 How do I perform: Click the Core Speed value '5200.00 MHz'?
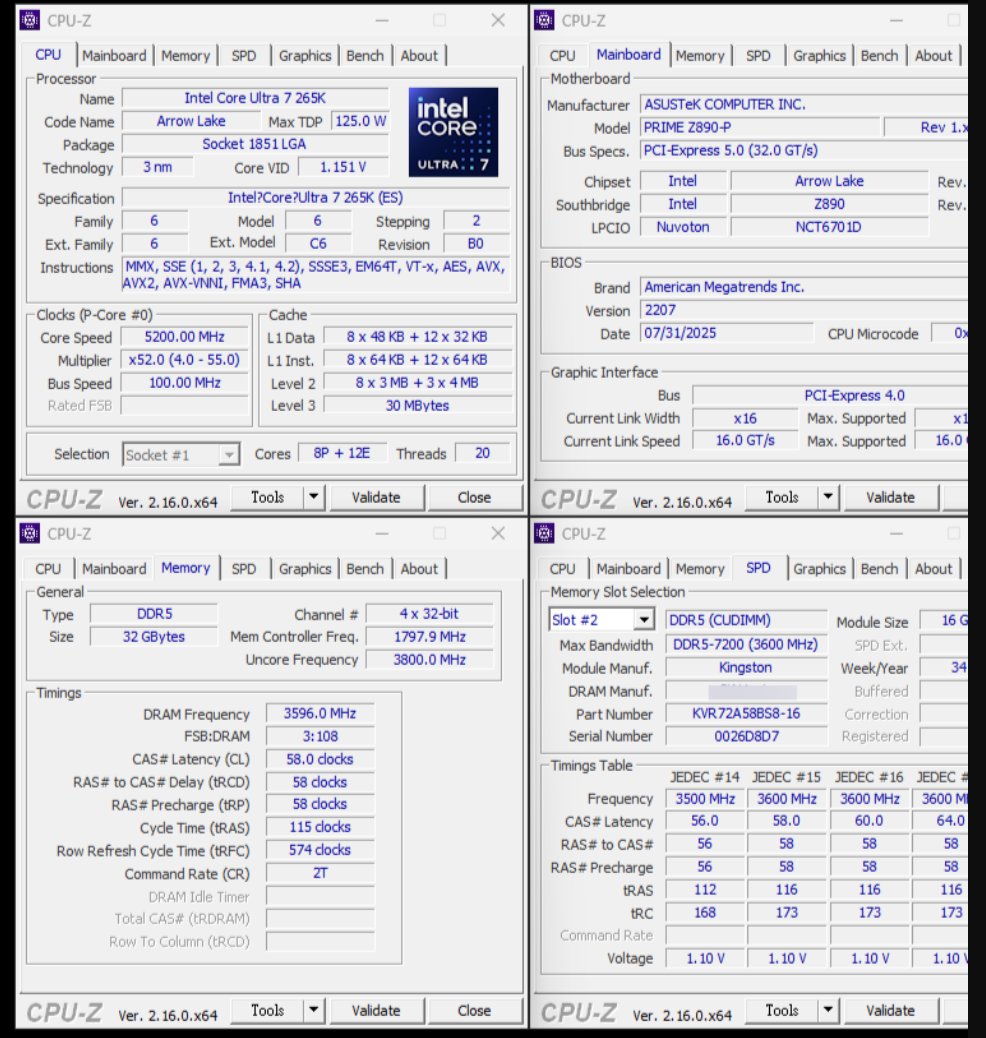pos(185,337)
